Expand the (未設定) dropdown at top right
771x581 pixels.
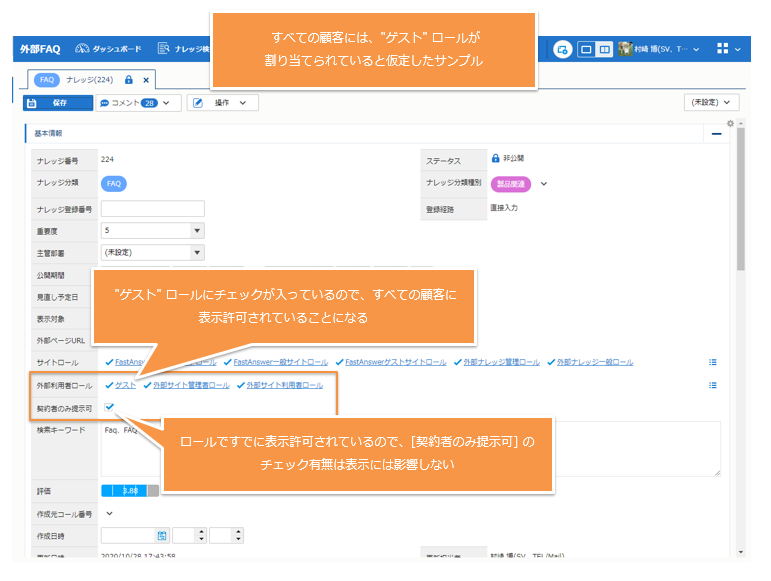tap(711, 102)
